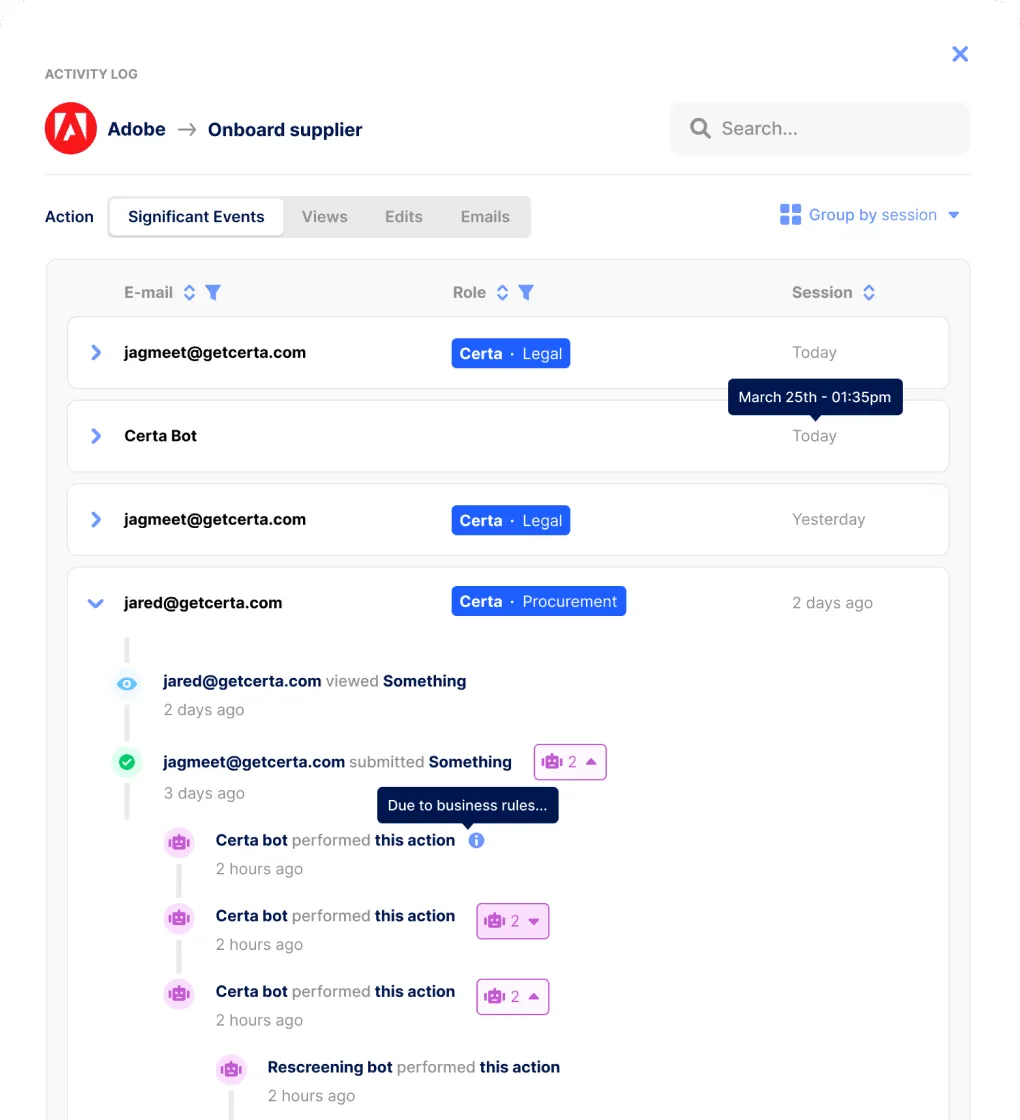1020x1120 pixels.
Task: Collapse the jared@getcerta.com session row
Action: pos(95,602)
